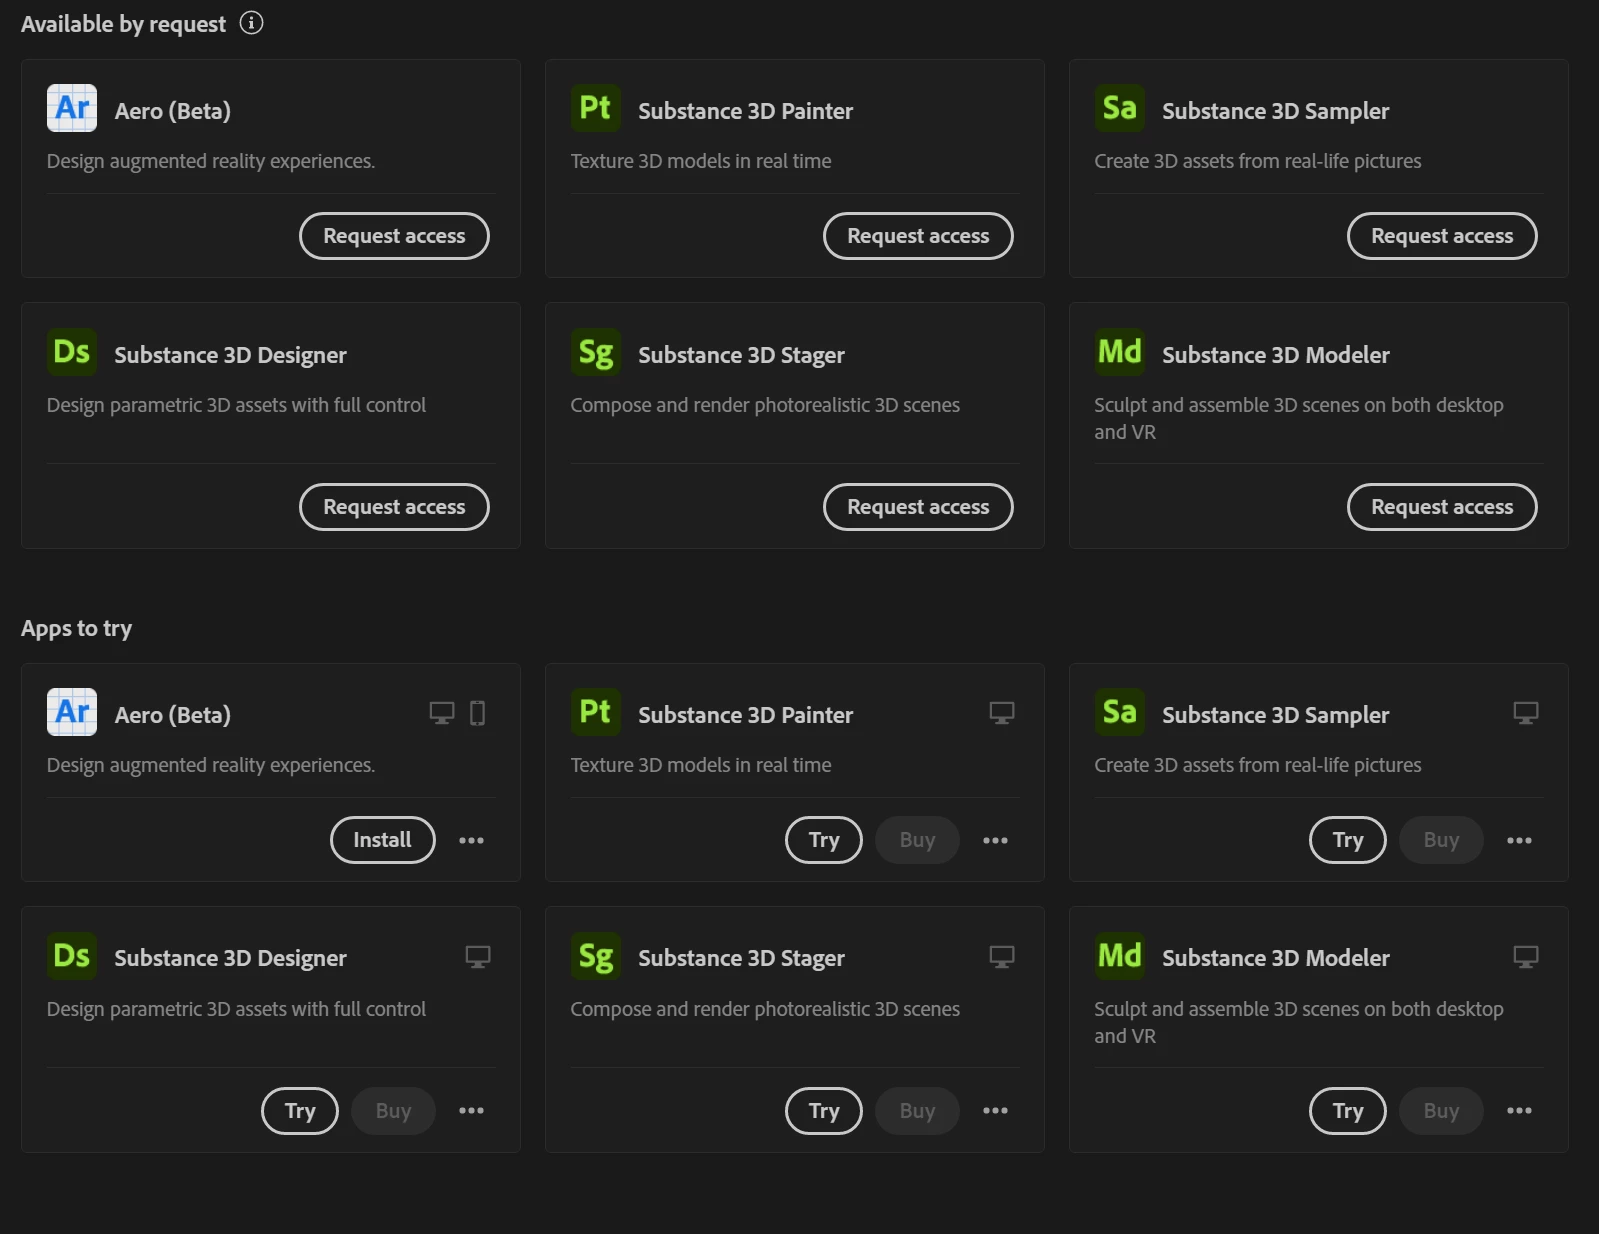Click the desktop icon on Substance 3D Designer try card
This screenshot has width=1599, height=1234.
[478, 957]
